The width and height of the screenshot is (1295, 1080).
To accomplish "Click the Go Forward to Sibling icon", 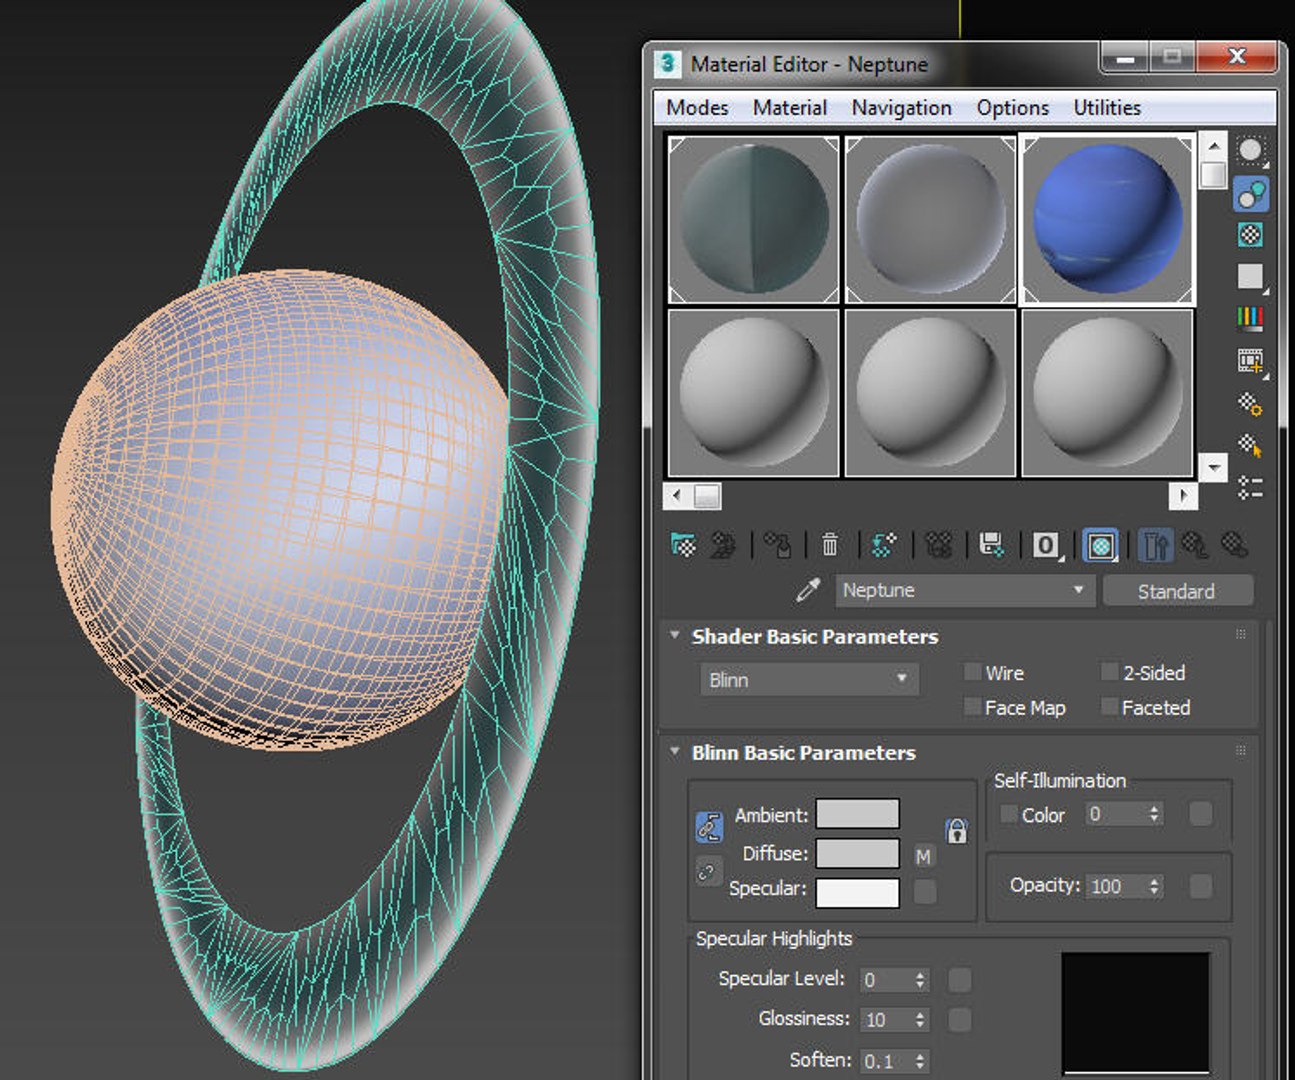I will (x=1235, y=545).
